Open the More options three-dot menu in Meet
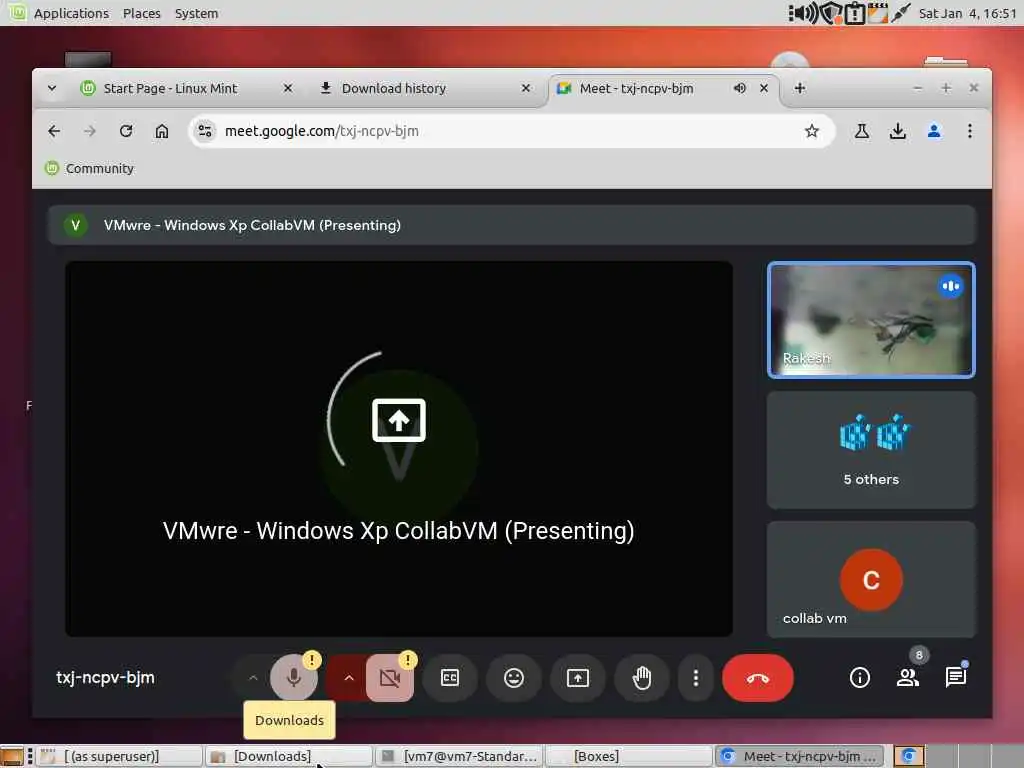The width and height of the screenshot is (1024, 768). (696, 678)
